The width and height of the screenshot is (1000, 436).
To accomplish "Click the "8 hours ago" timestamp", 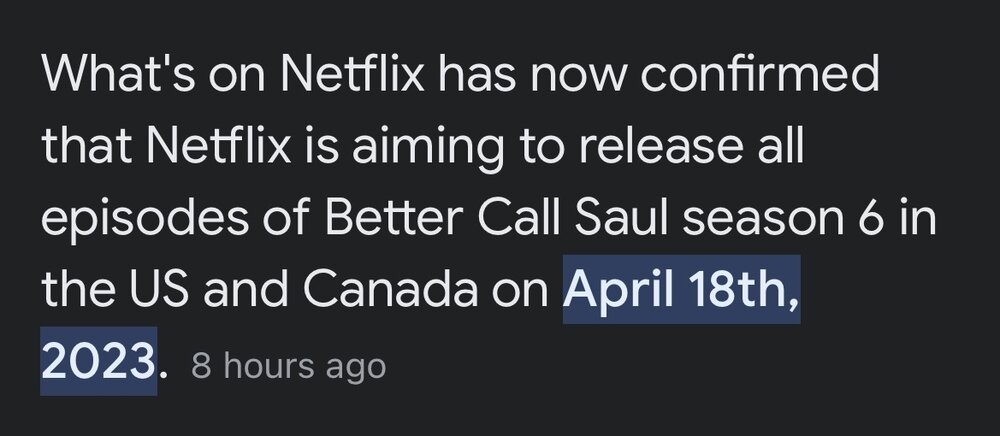I will tap(288, 365).
